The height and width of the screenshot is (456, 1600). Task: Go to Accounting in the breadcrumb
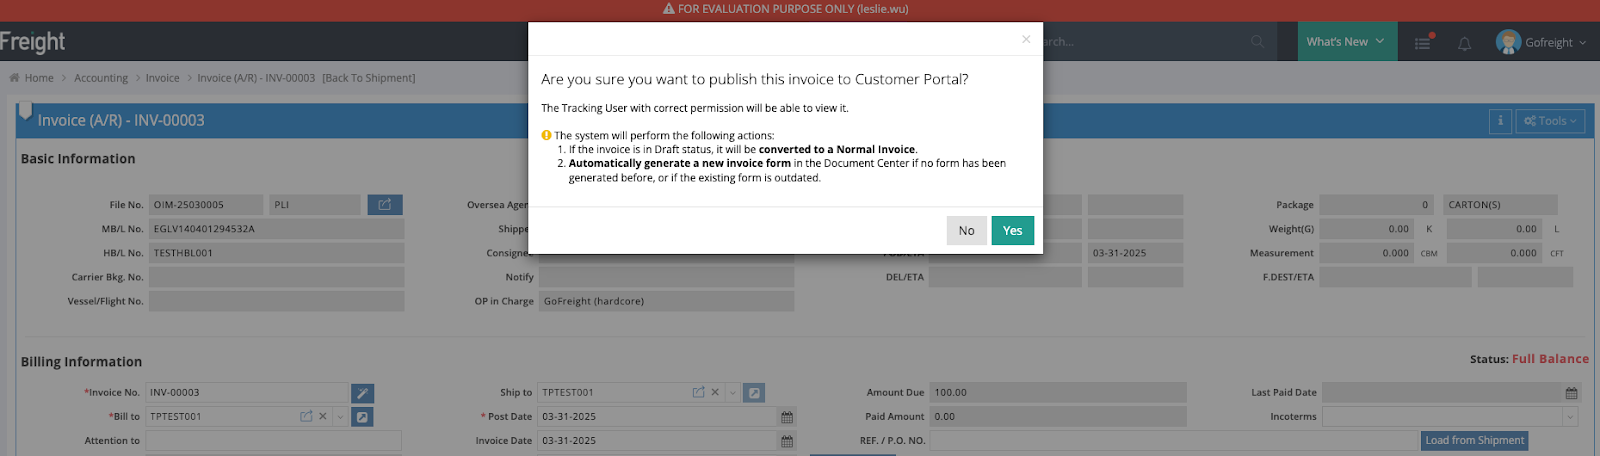[101, 78]
